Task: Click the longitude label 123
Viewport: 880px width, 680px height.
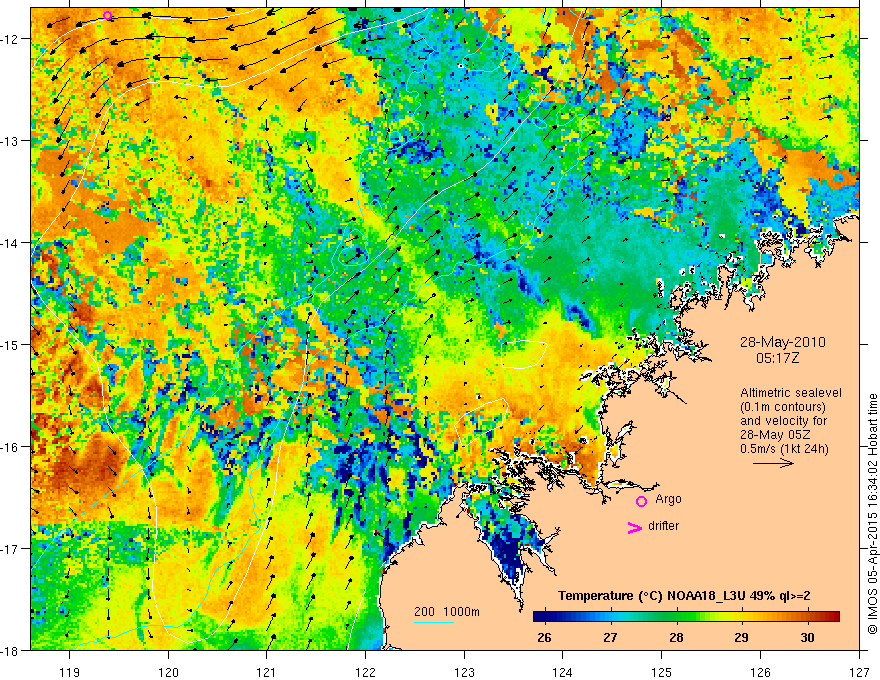Action: [x=464, y=672]
